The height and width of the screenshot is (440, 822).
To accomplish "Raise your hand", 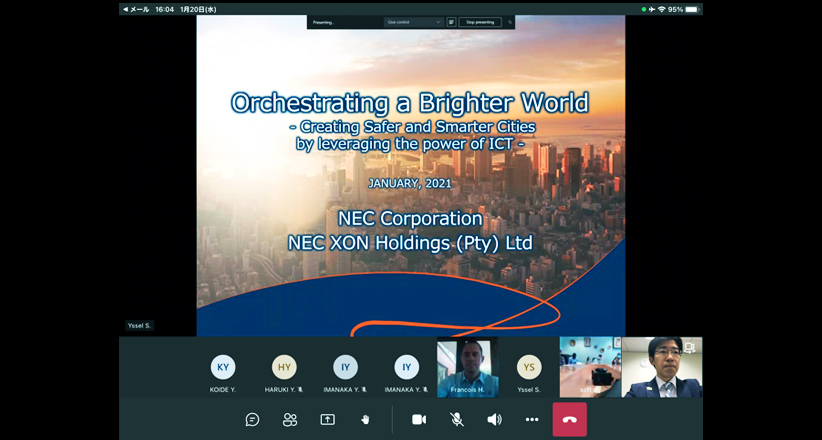I will coord(365,420).
